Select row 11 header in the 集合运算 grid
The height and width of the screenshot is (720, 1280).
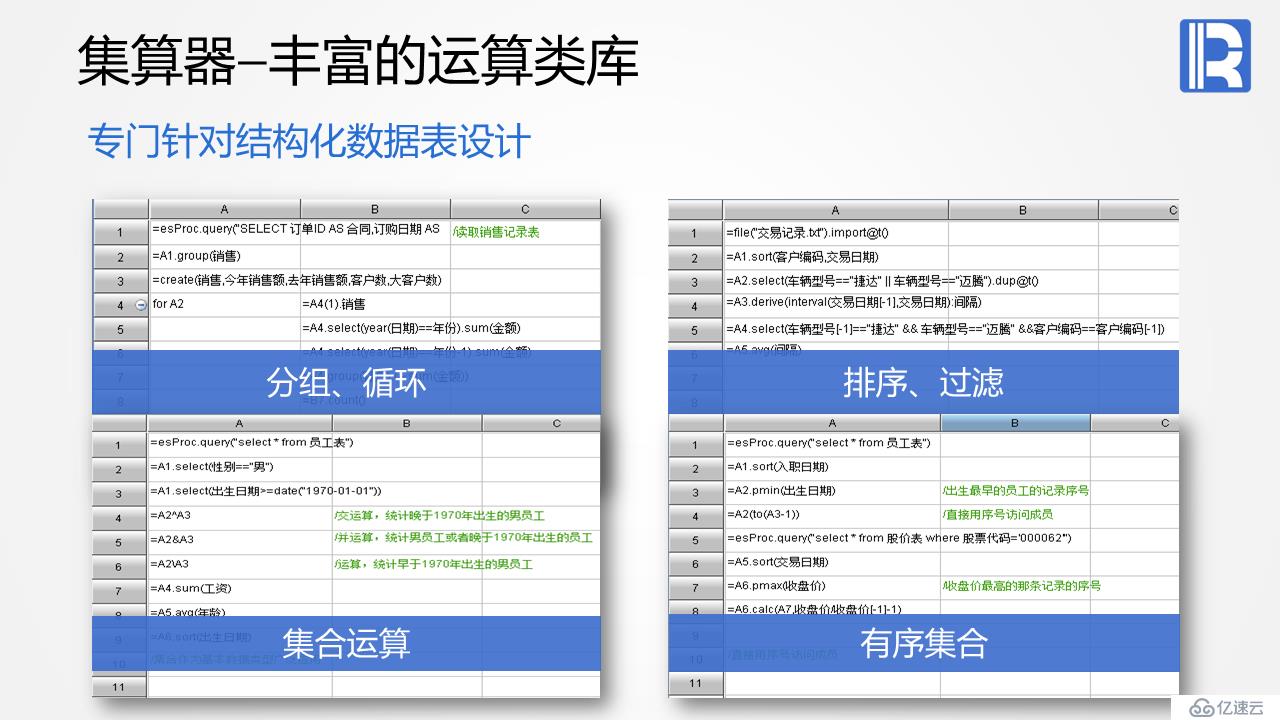pos(119,686)
